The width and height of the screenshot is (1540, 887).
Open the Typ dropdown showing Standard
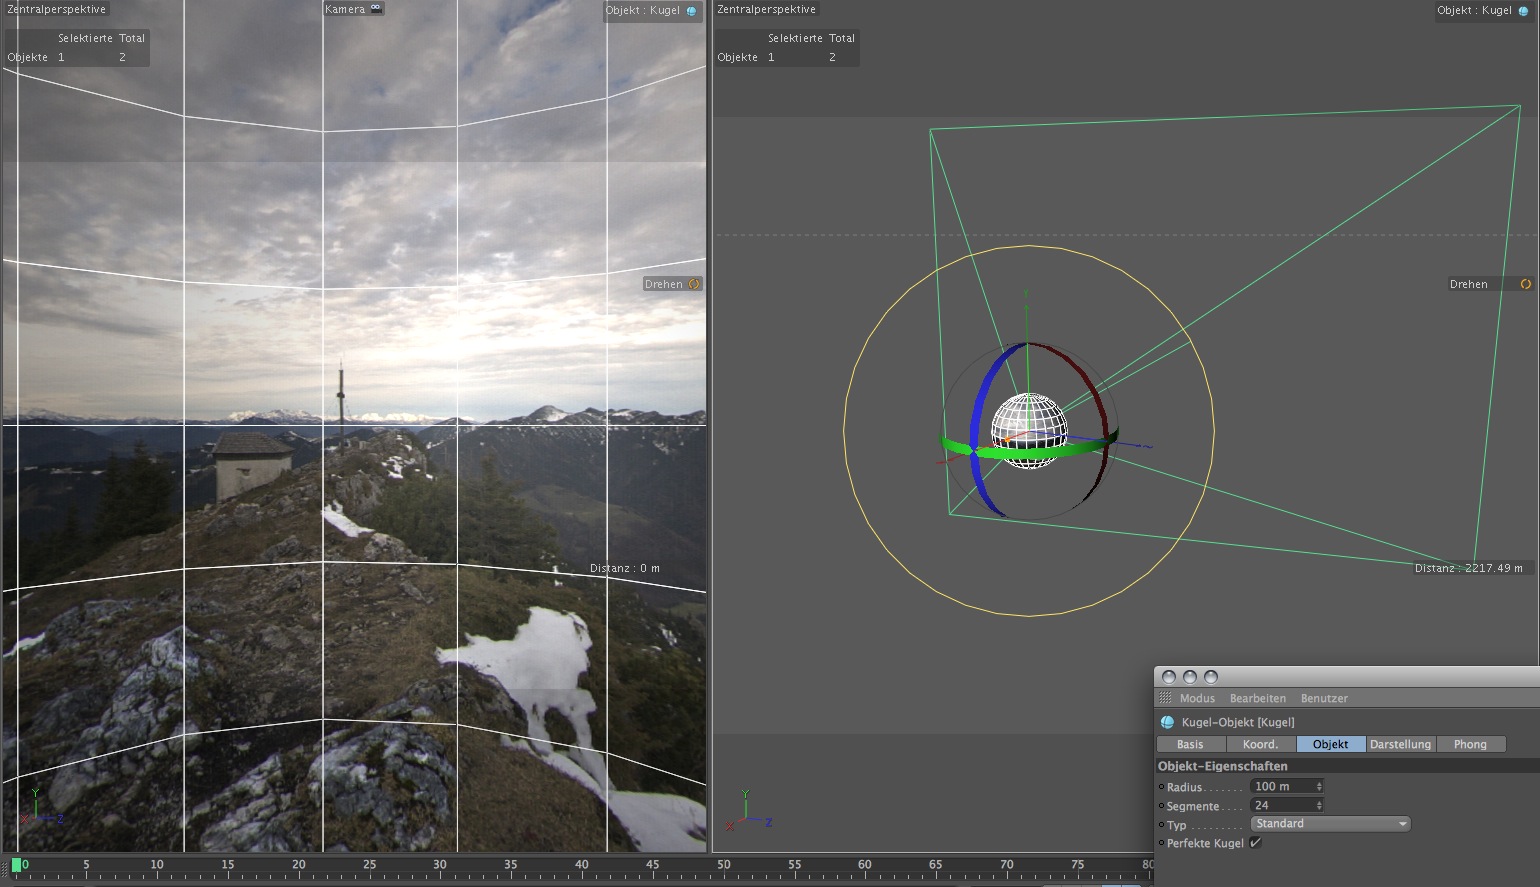click(1330, 824)
